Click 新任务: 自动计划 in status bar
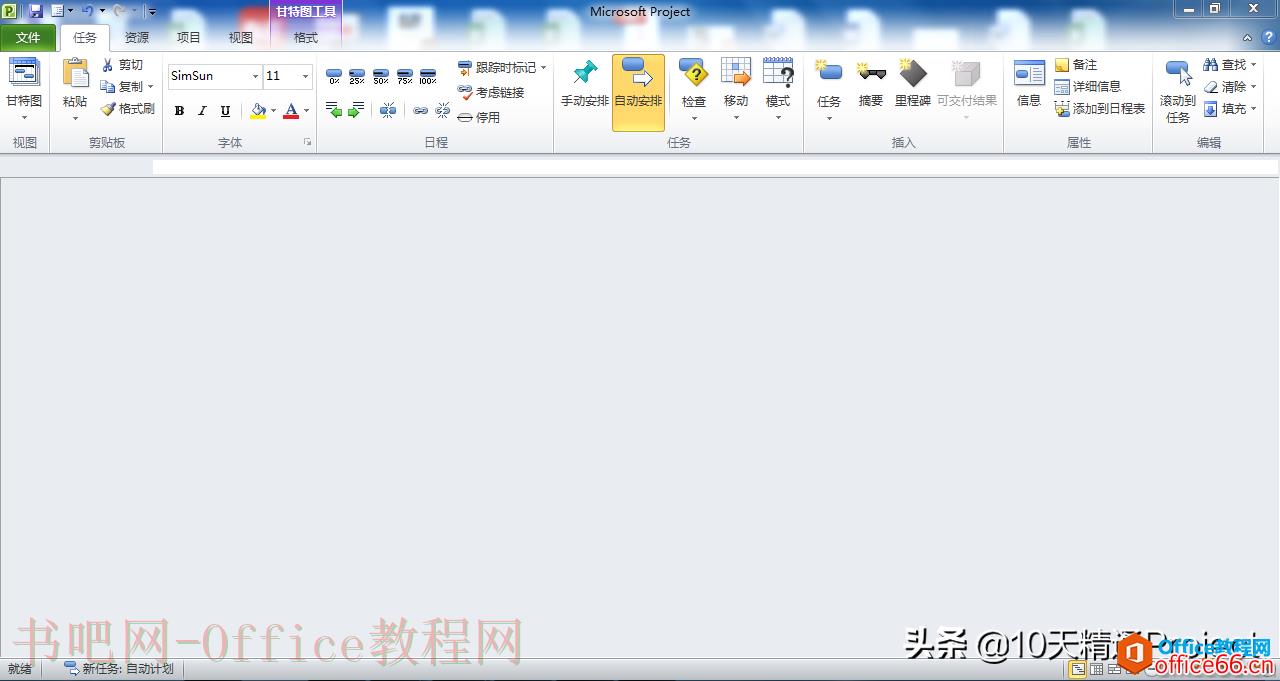 click(119, 669)
